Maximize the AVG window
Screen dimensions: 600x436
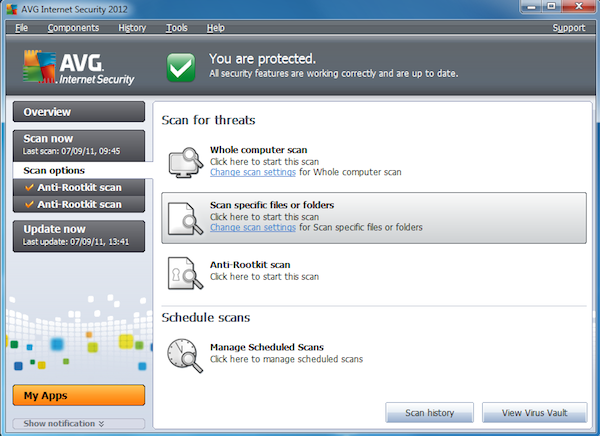point(551,7)
